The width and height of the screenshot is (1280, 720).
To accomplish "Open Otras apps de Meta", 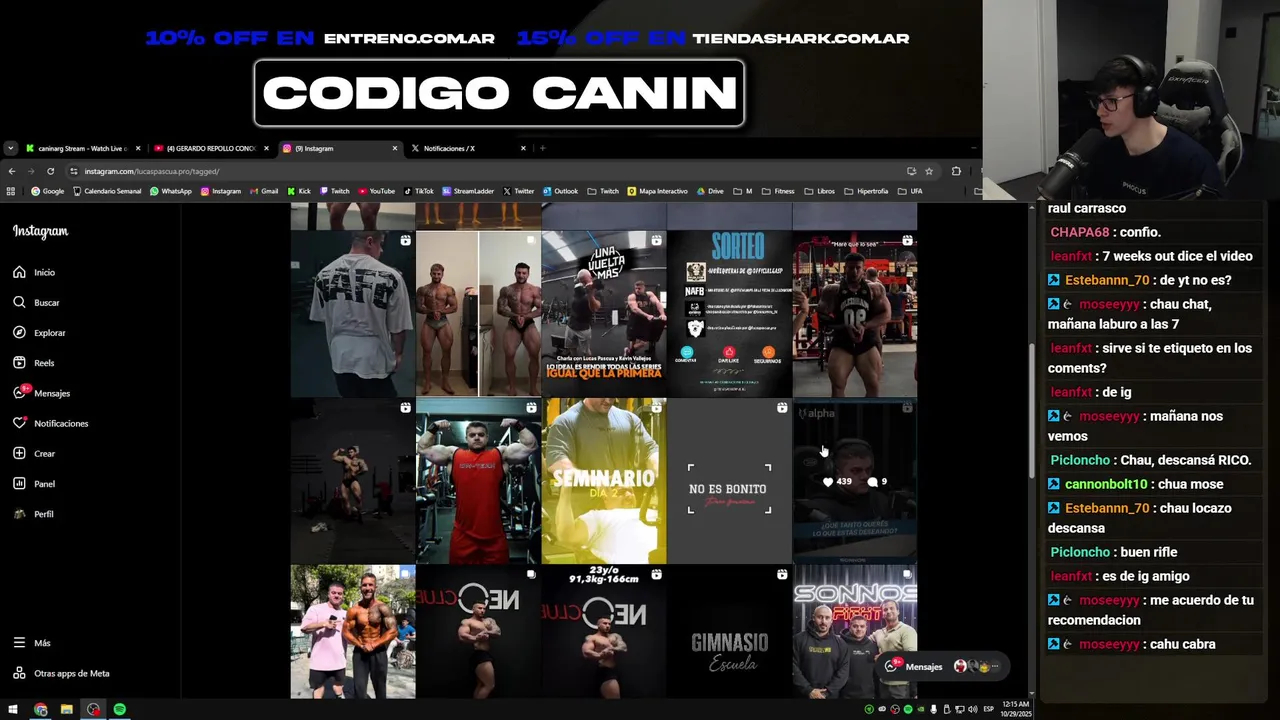I will coord(61,673).
